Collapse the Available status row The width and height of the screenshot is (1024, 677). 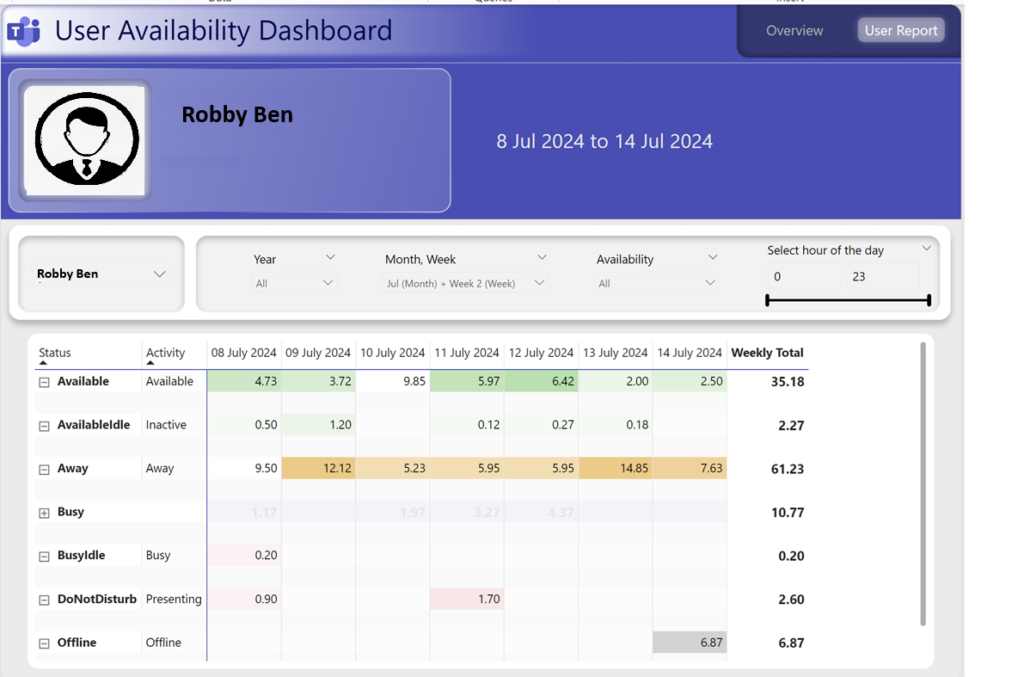(44, 382)
